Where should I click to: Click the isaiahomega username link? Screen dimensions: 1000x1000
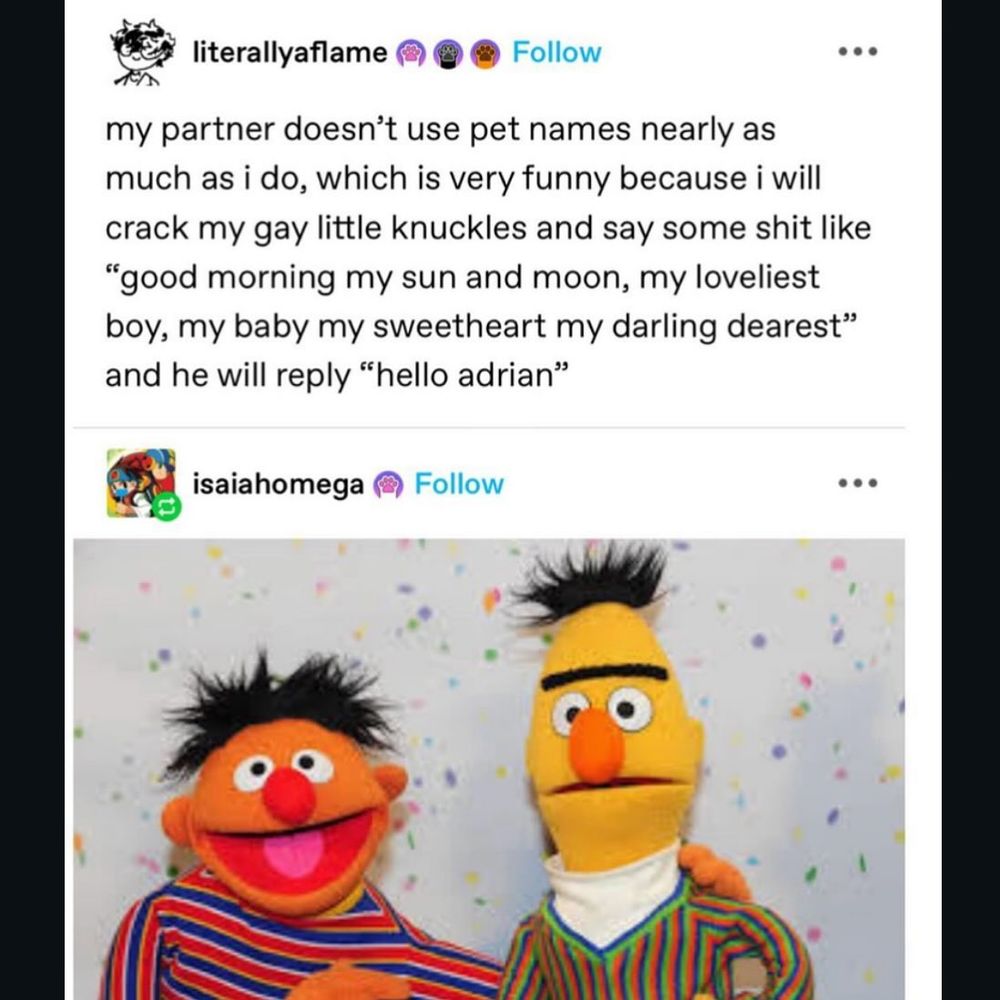pyautogui.click(x=280, y=484)
